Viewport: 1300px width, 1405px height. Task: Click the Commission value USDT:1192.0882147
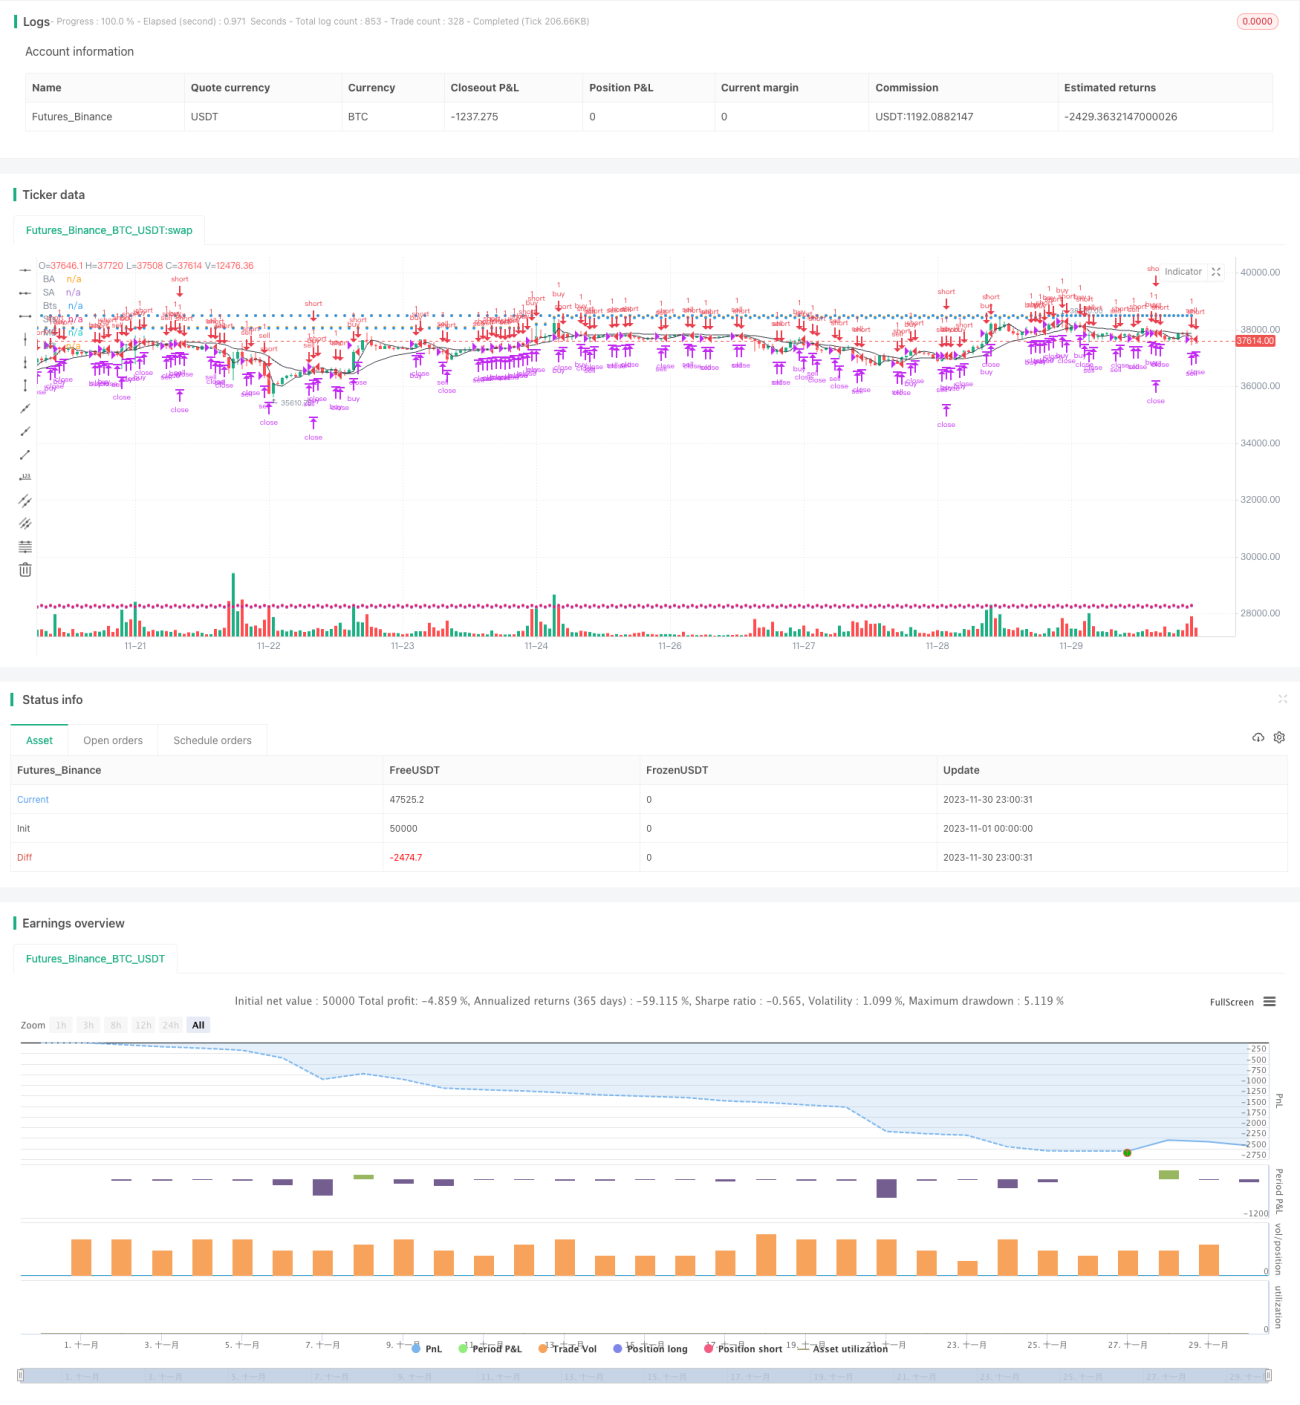(924, 117)
